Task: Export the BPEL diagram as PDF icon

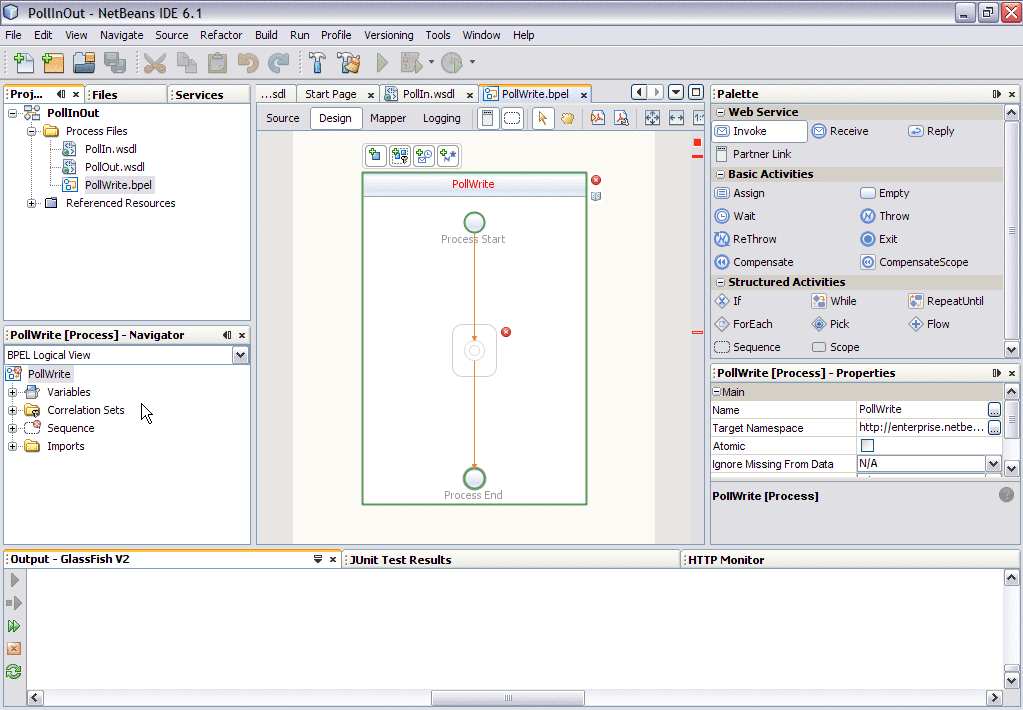Action: click(597, 118)
